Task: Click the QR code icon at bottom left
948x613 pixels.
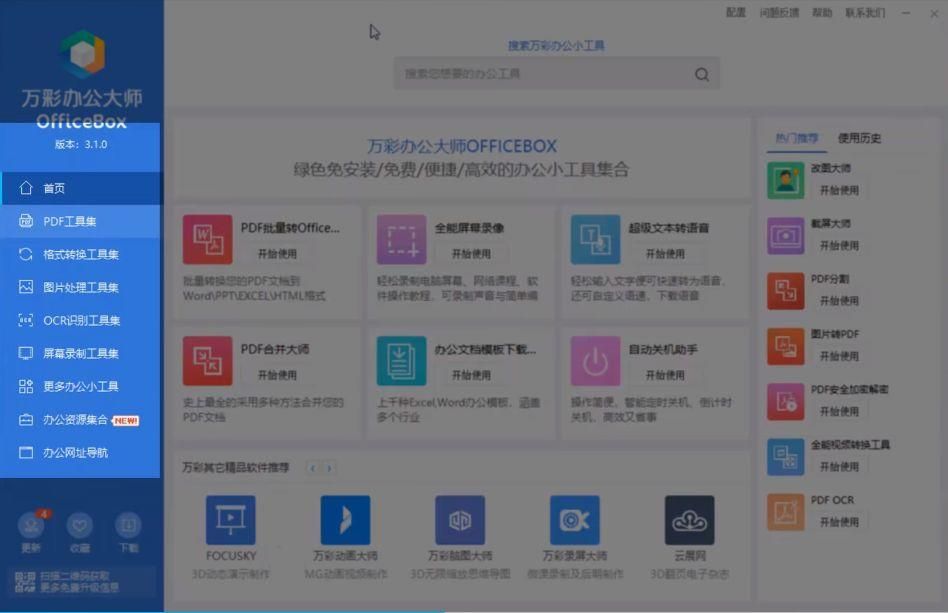Action: coord(25,582)
